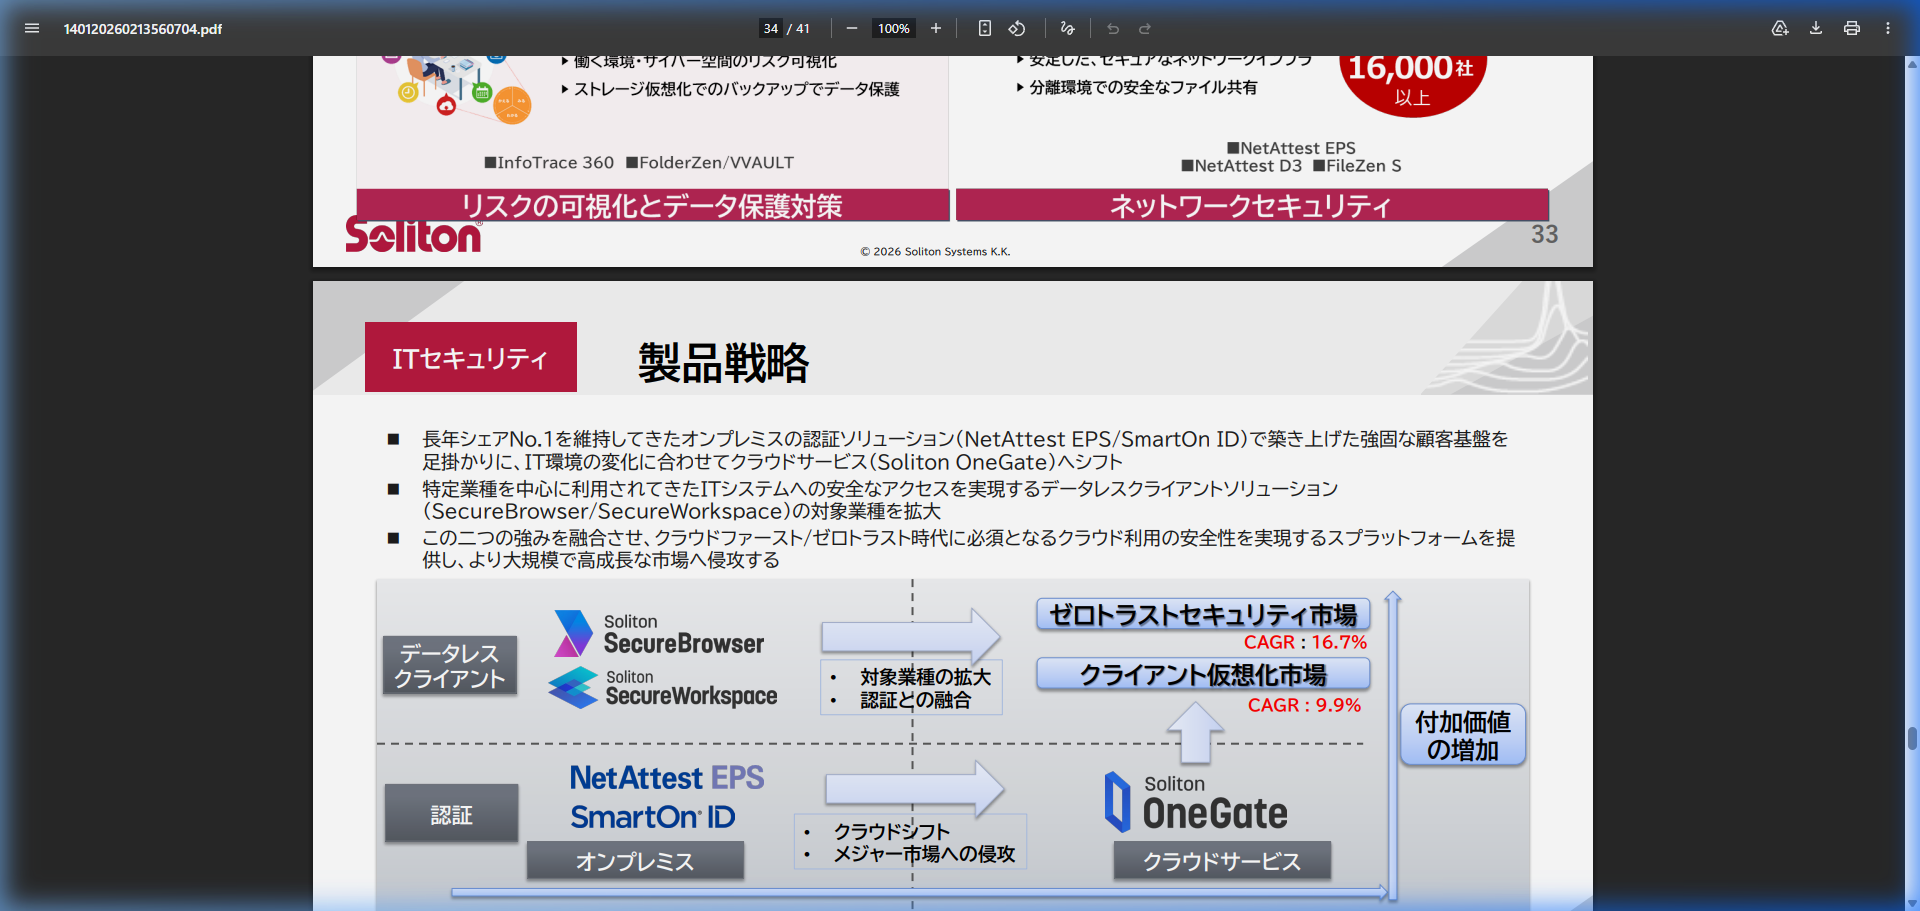Rotate the document counterclockwise
The image size is (1920, 911).
click(x=1017, y=28)
